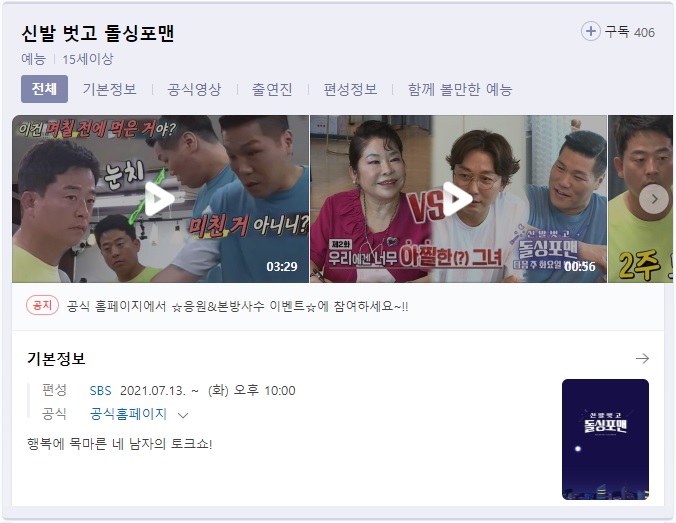Click the 공지 notice badge
Screen dimensions: 676x523
[x=42, y=306]
